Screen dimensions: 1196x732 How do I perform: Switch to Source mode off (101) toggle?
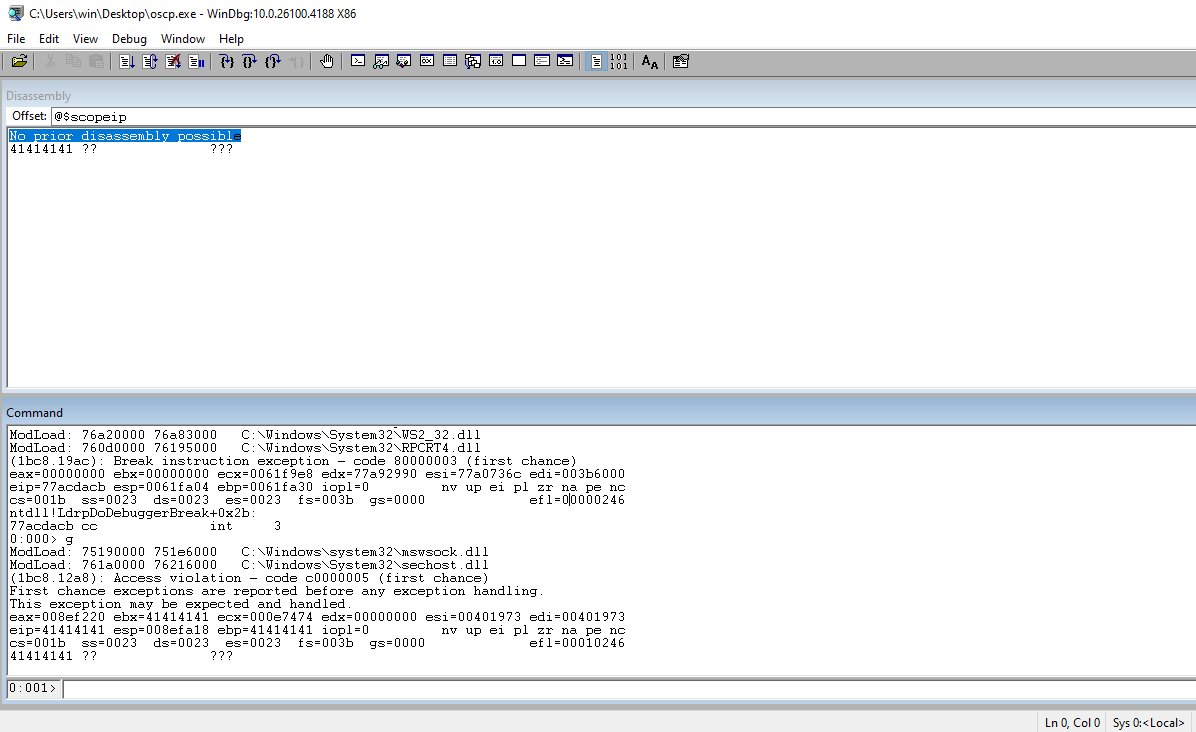point(619,61)
